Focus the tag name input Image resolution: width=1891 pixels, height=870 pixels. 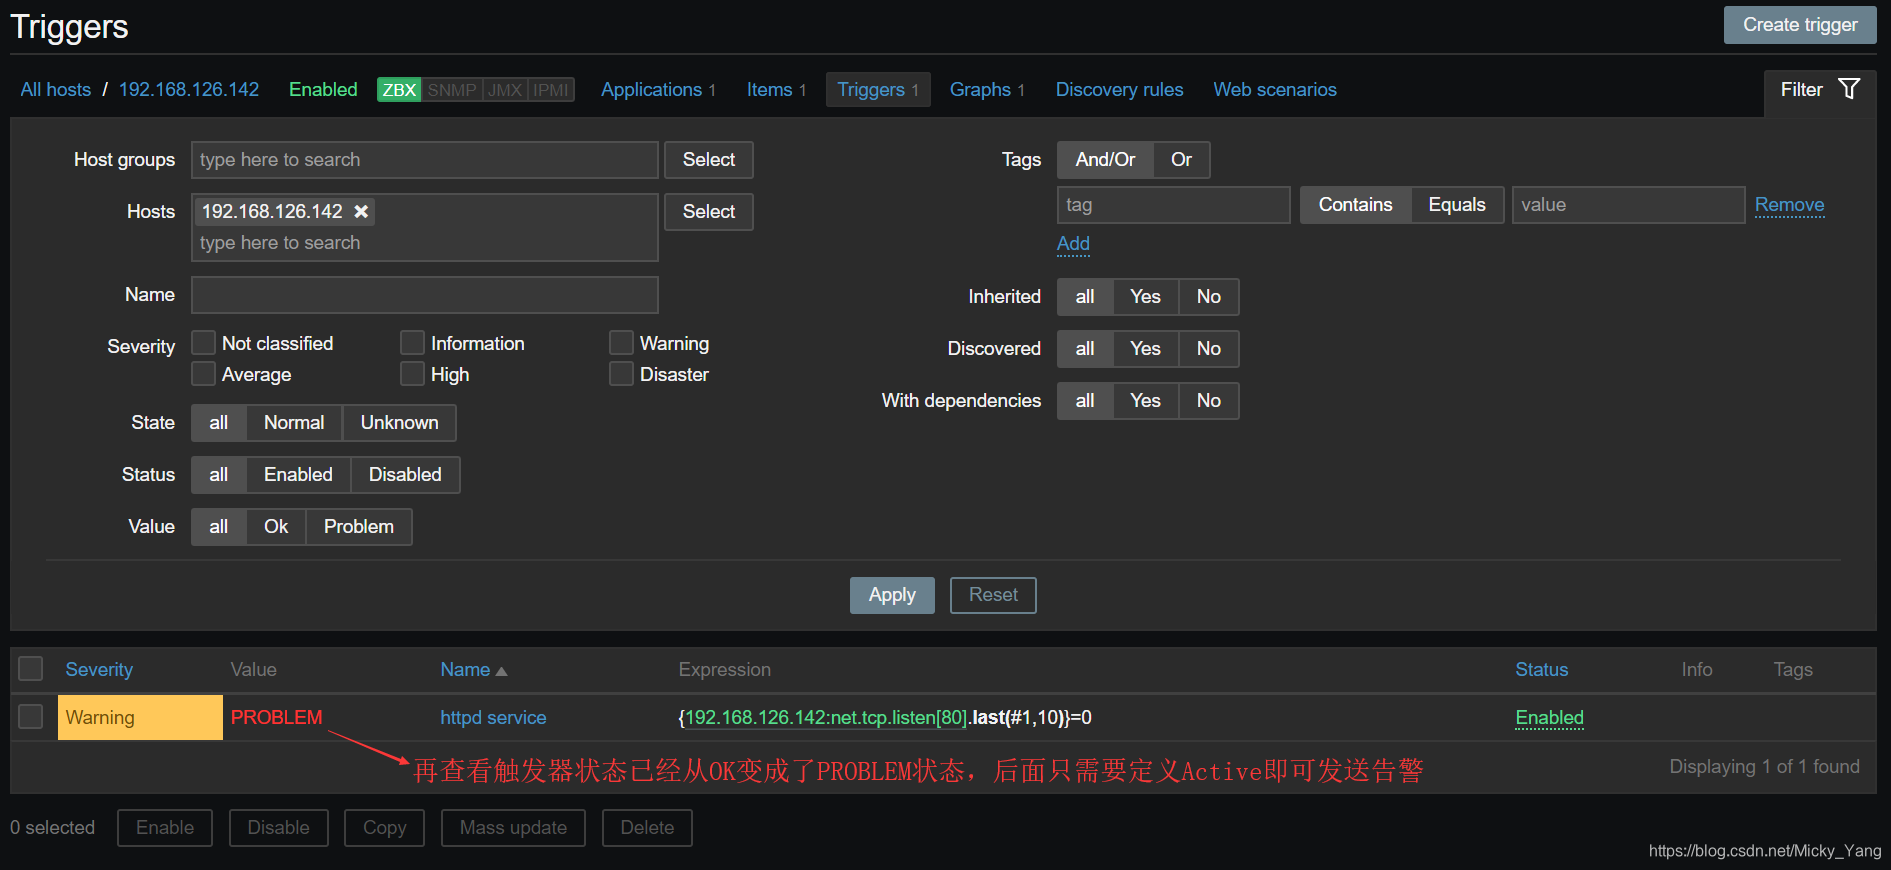click(1174, 205)
